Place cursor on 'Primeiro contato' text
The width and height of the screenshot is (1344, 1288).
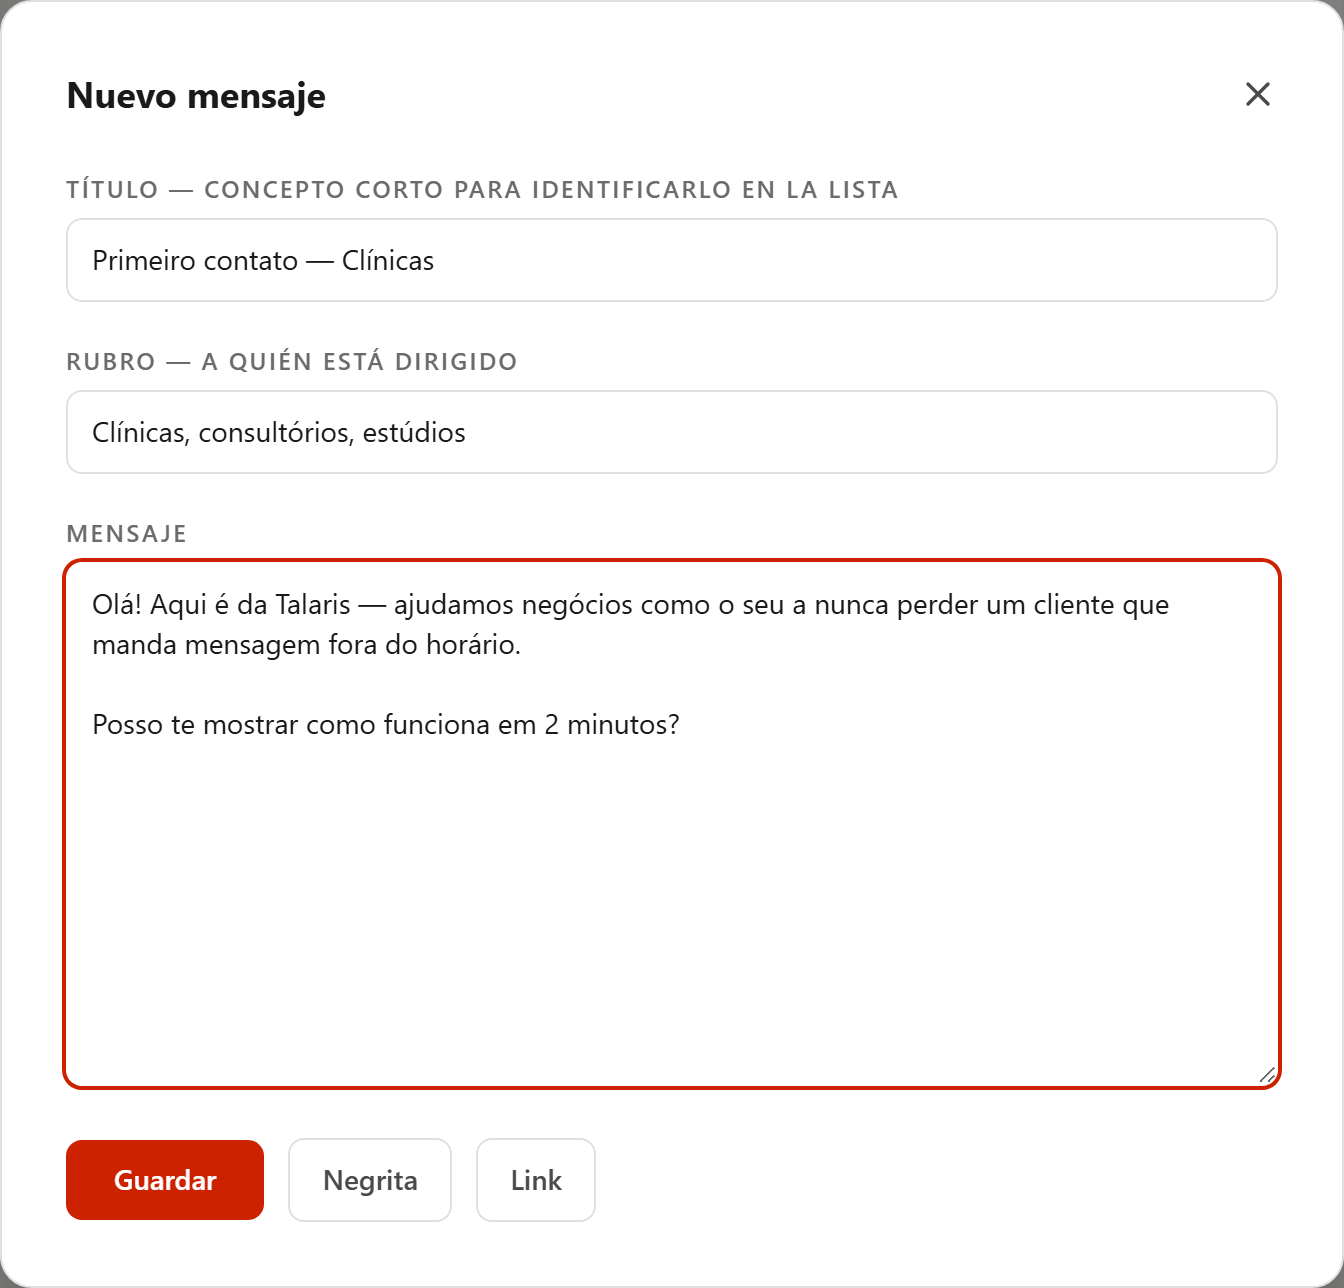[195, 261]
